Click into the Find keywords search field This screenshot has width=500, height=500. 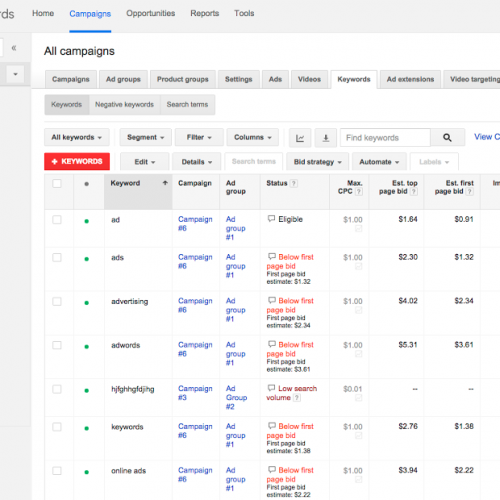tap(385, 138)
